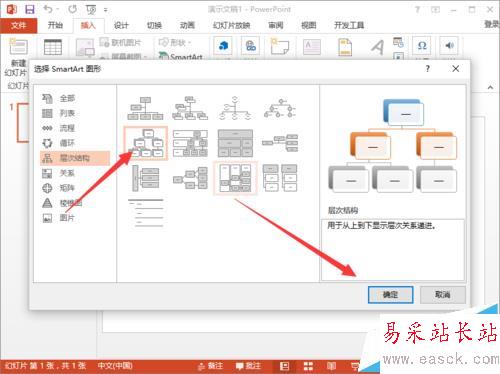500x374 pixels.
Task: Click the Hyperlink ribbon icon
Action: coord(250,46)
